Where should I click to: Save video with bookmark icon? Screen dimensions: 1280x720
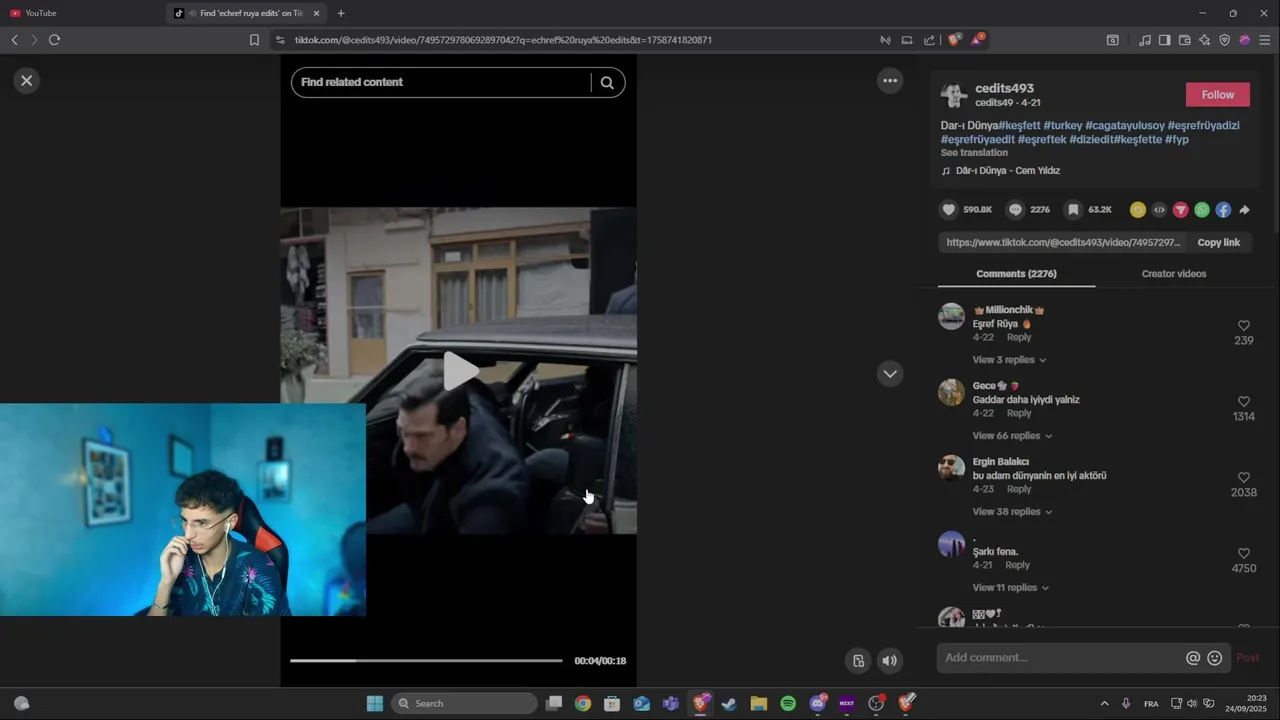click(1073, 210)
